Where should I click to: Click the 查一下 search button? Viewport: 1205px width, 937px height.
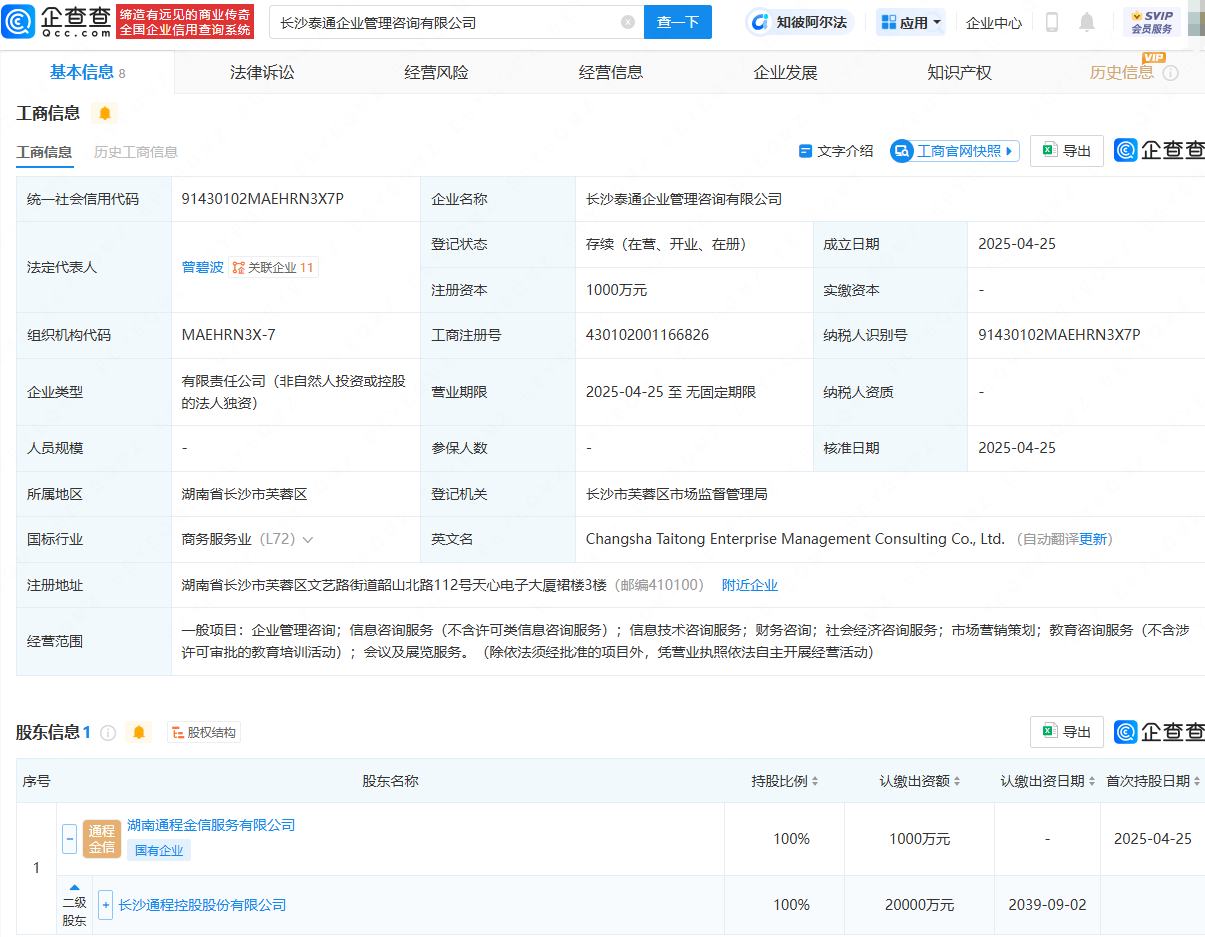click(x=678, y=22)
